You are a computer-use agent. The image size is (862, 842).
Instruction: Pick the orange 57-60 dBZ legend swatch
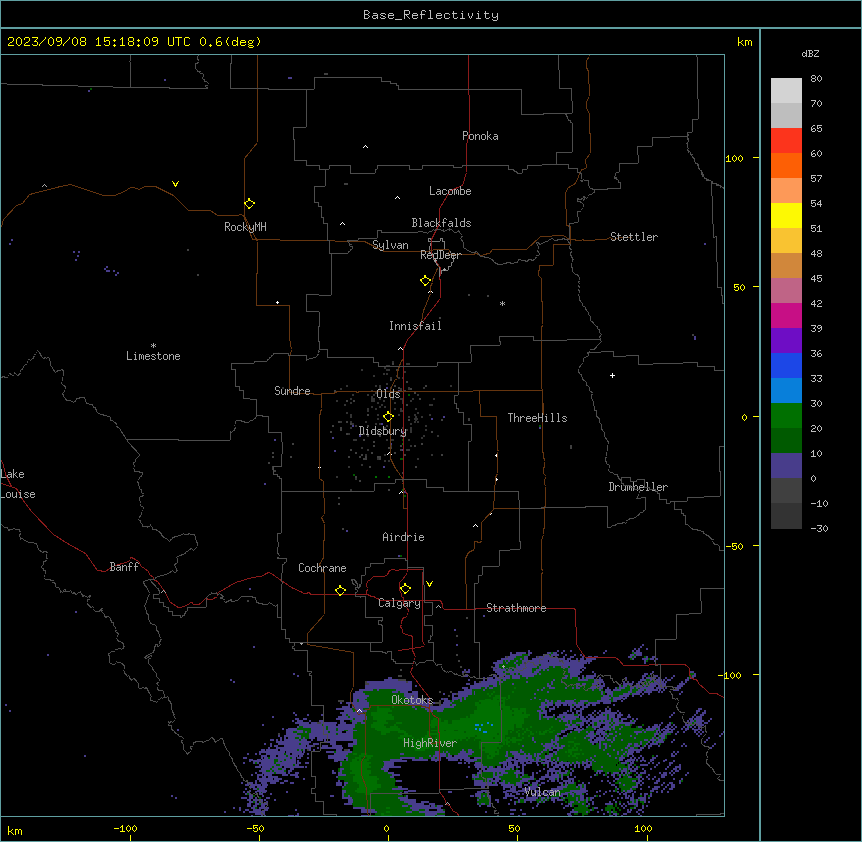(x=786, y=165)
